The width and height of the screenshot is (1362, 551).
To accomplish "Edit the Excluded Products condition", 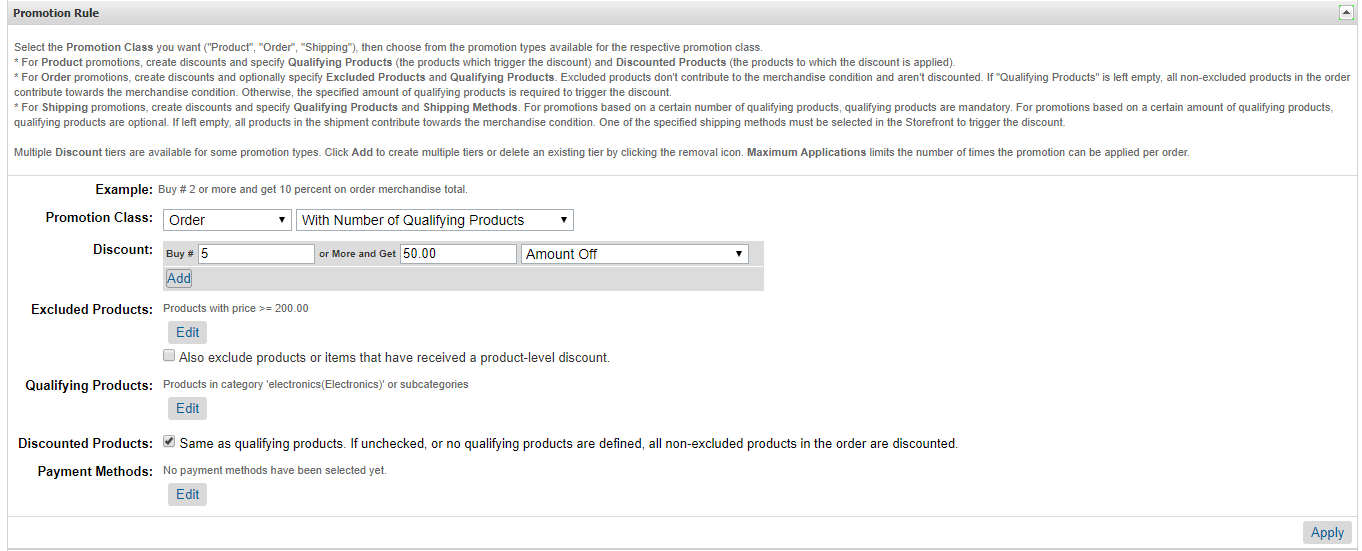I will pyautogui.click(x=187, y=332).
